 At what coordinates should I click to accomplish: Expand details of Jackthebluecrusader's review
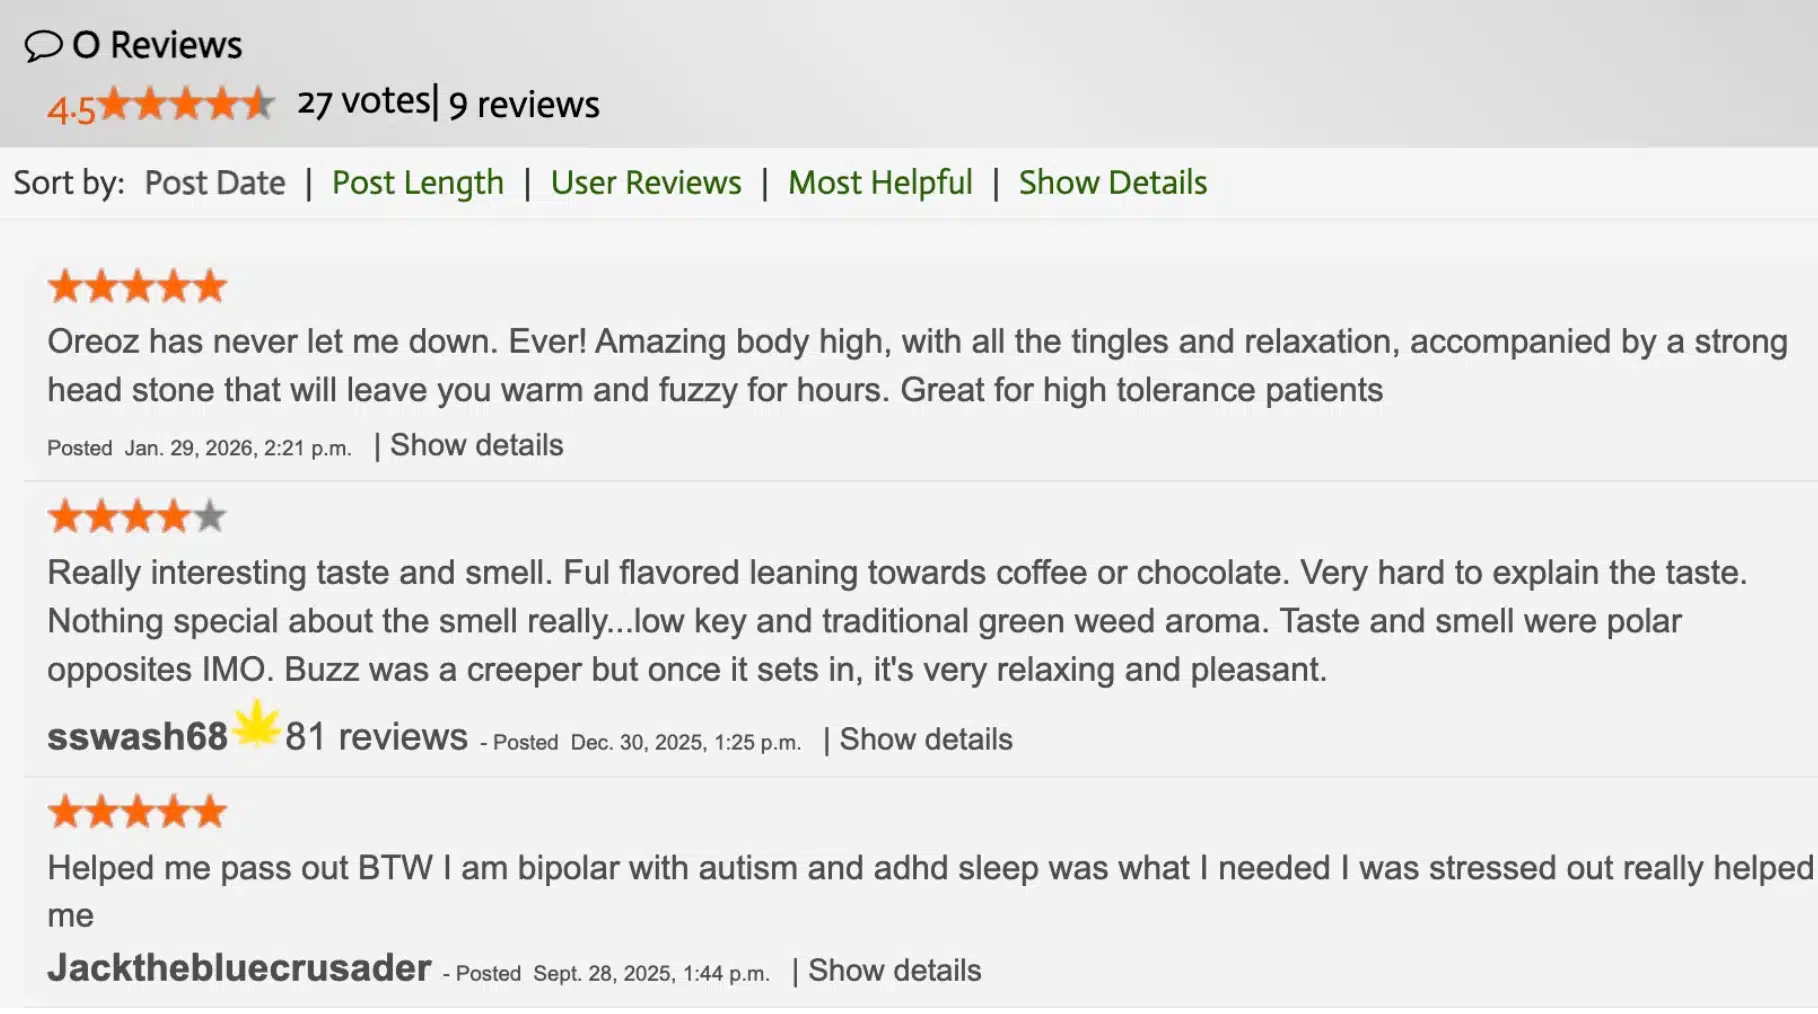click(x=895, y=969)
